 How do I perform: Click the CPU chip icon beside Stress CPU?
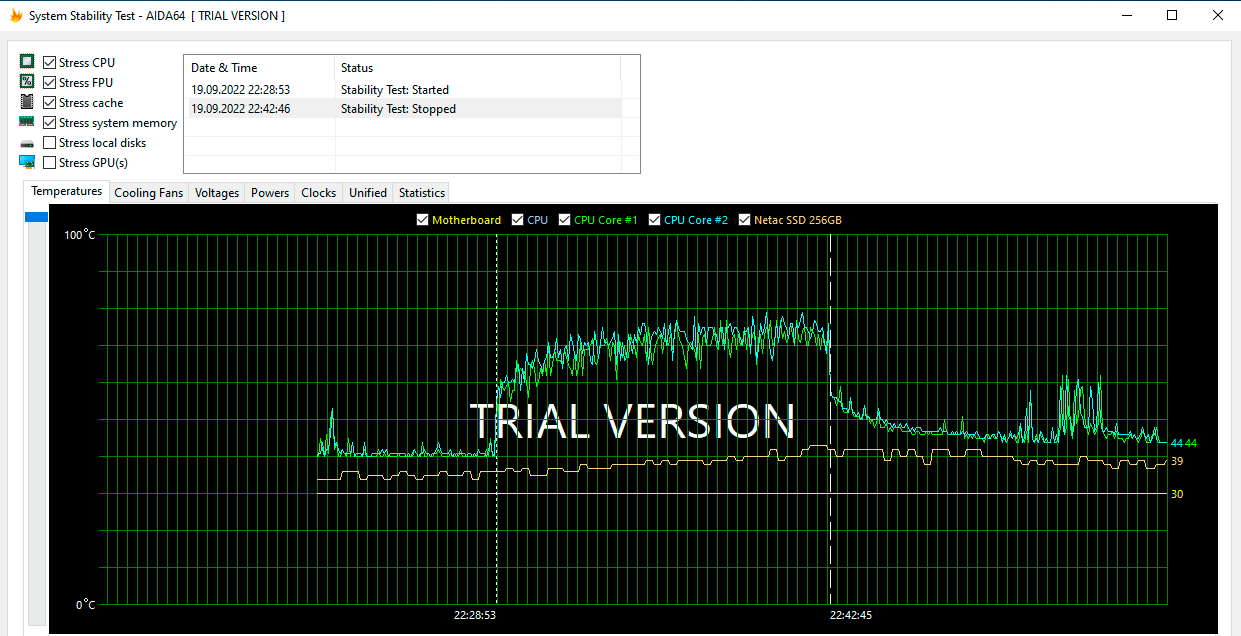coord(27,62)
